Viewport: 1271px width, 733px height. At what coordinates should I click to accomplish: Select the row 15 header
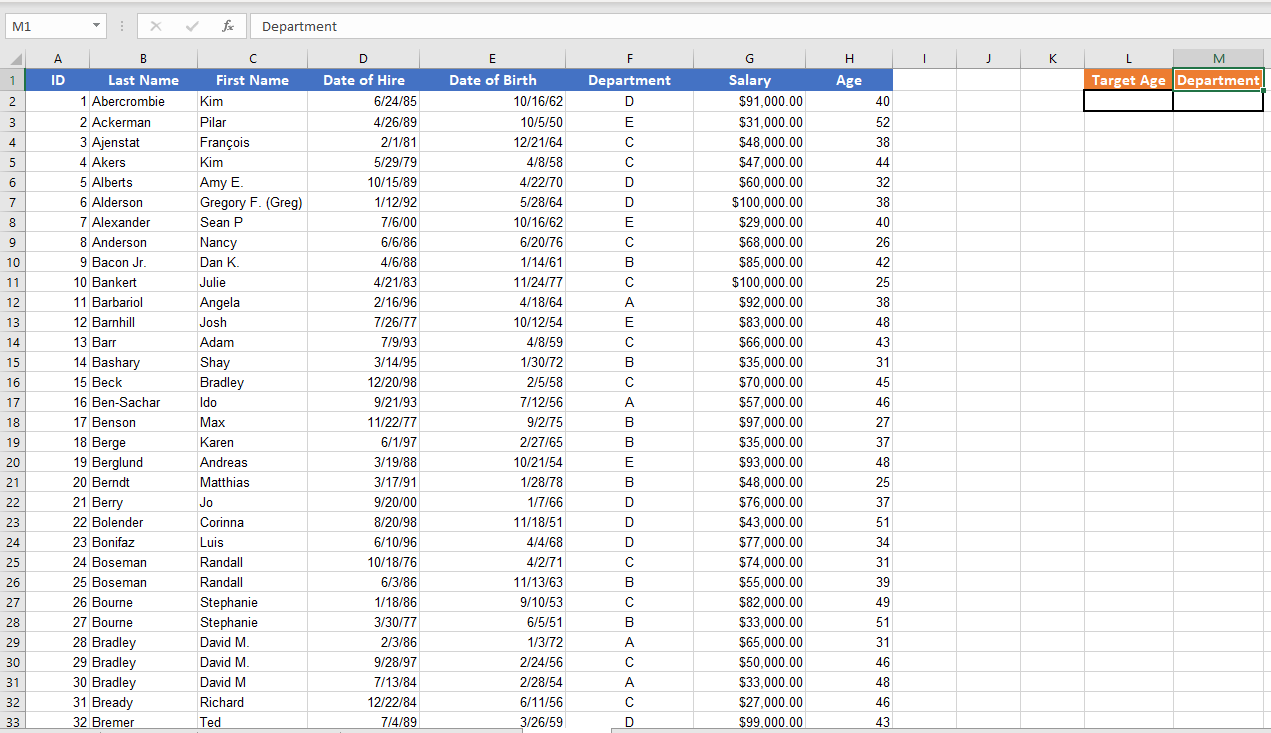pos(13,362)
